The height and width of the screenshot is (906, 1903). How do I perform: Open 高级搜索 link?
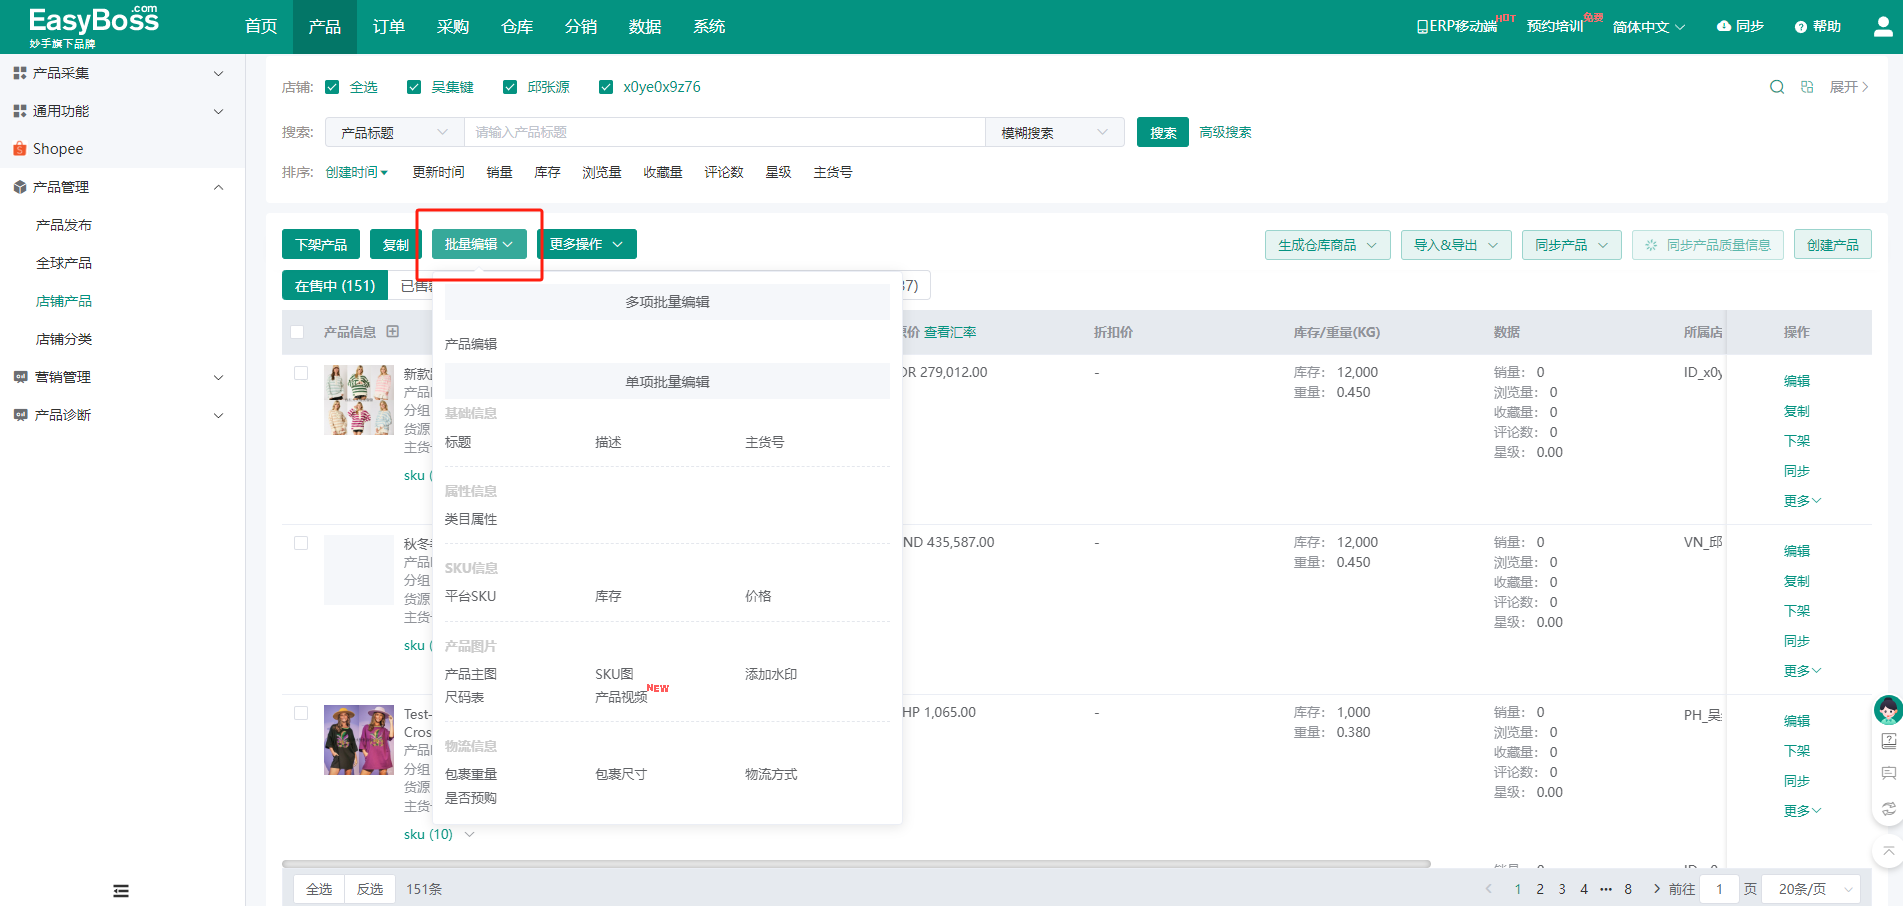click(1225, 132)
